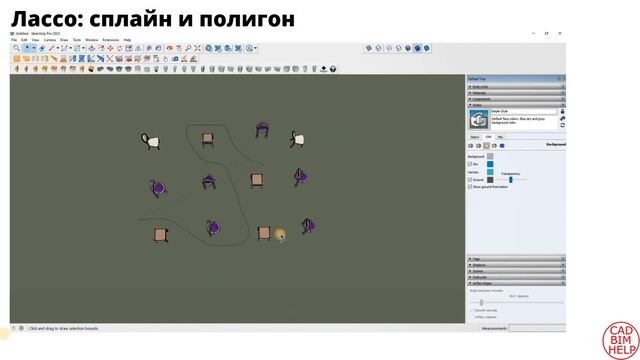
Task: Open the Search SketchUp magnifier tool
Action: 16,48
